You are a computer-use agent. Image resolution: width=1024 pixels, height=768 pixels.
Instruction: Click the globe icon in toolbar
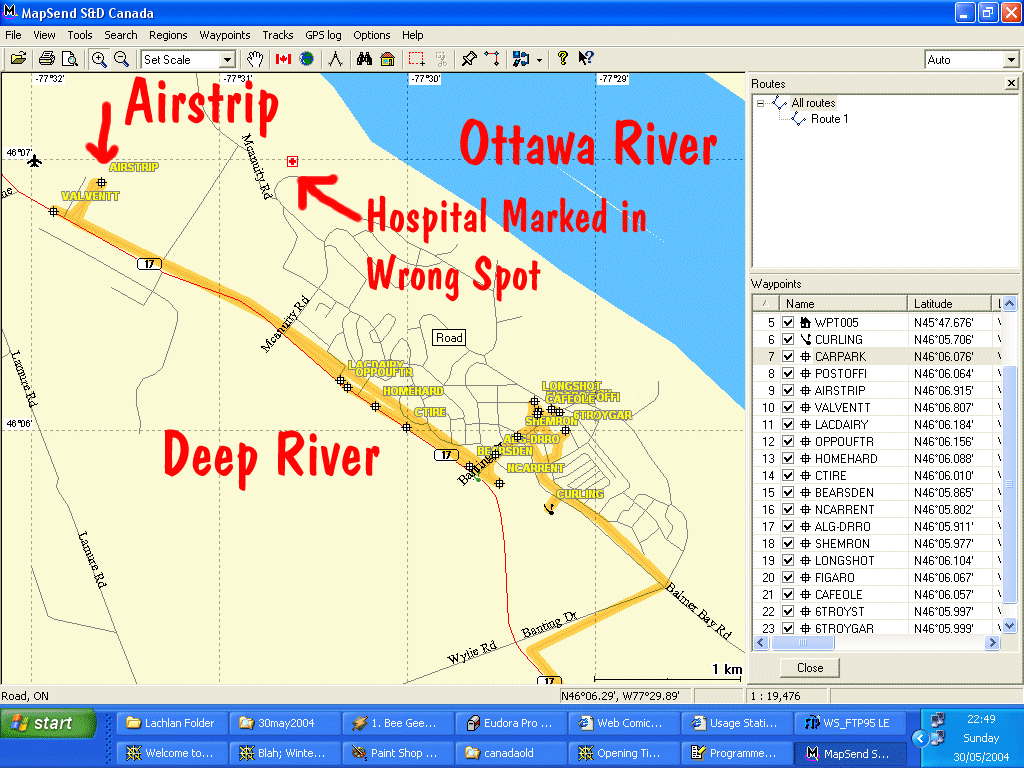point(306,59)
